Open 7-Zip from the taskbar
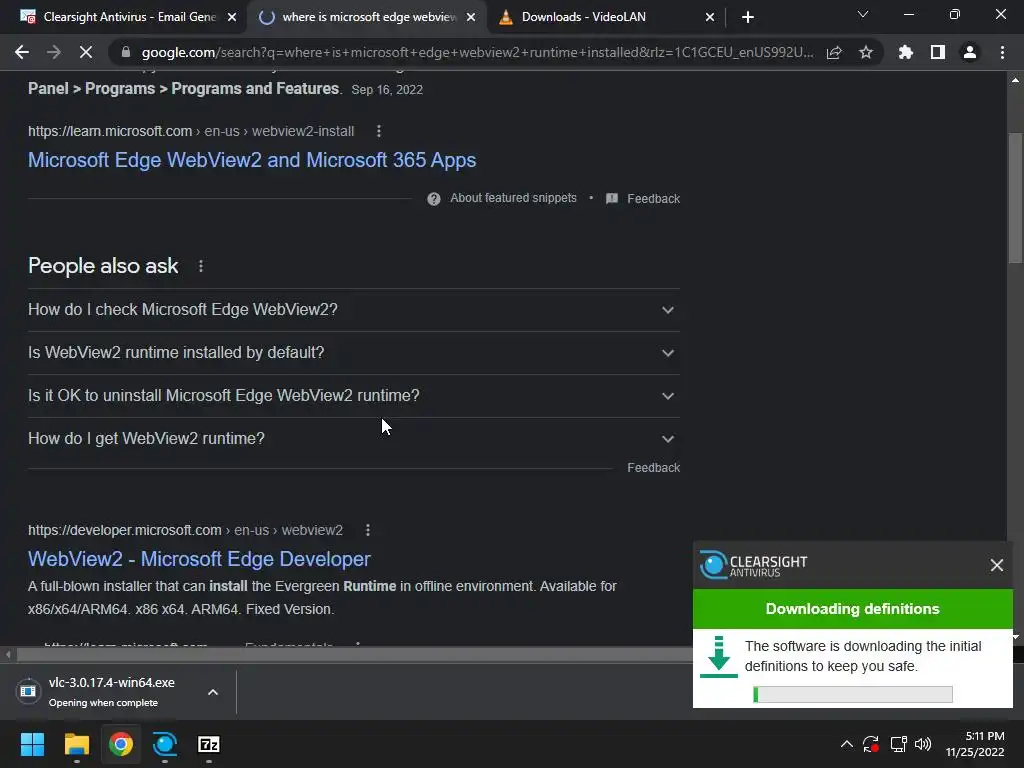Image resolution: width=1024 pixels, height=768 pixels. pyautogui.click(x=209, y=744)
